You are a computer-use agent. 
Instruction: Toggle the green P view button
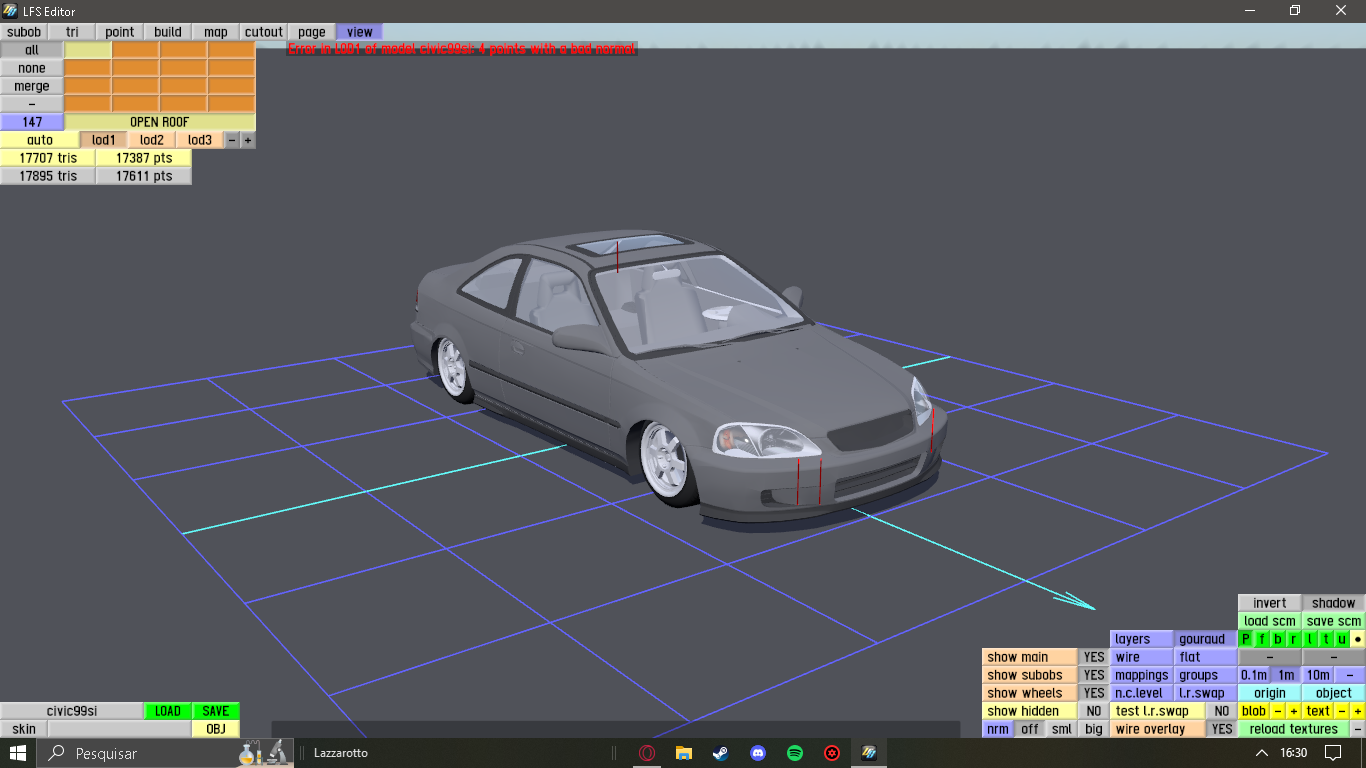(1246, 639)
